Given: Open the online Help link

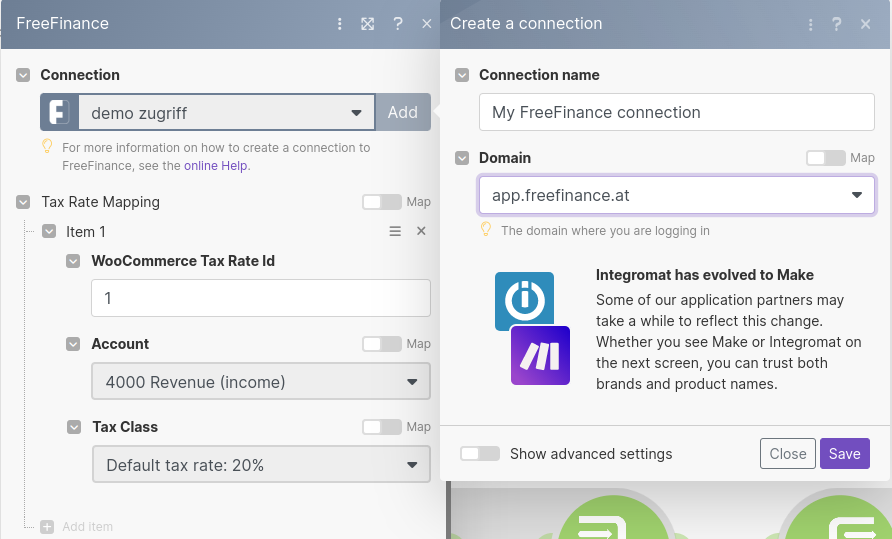Looking at the screenshot, I should click(215, 166).
